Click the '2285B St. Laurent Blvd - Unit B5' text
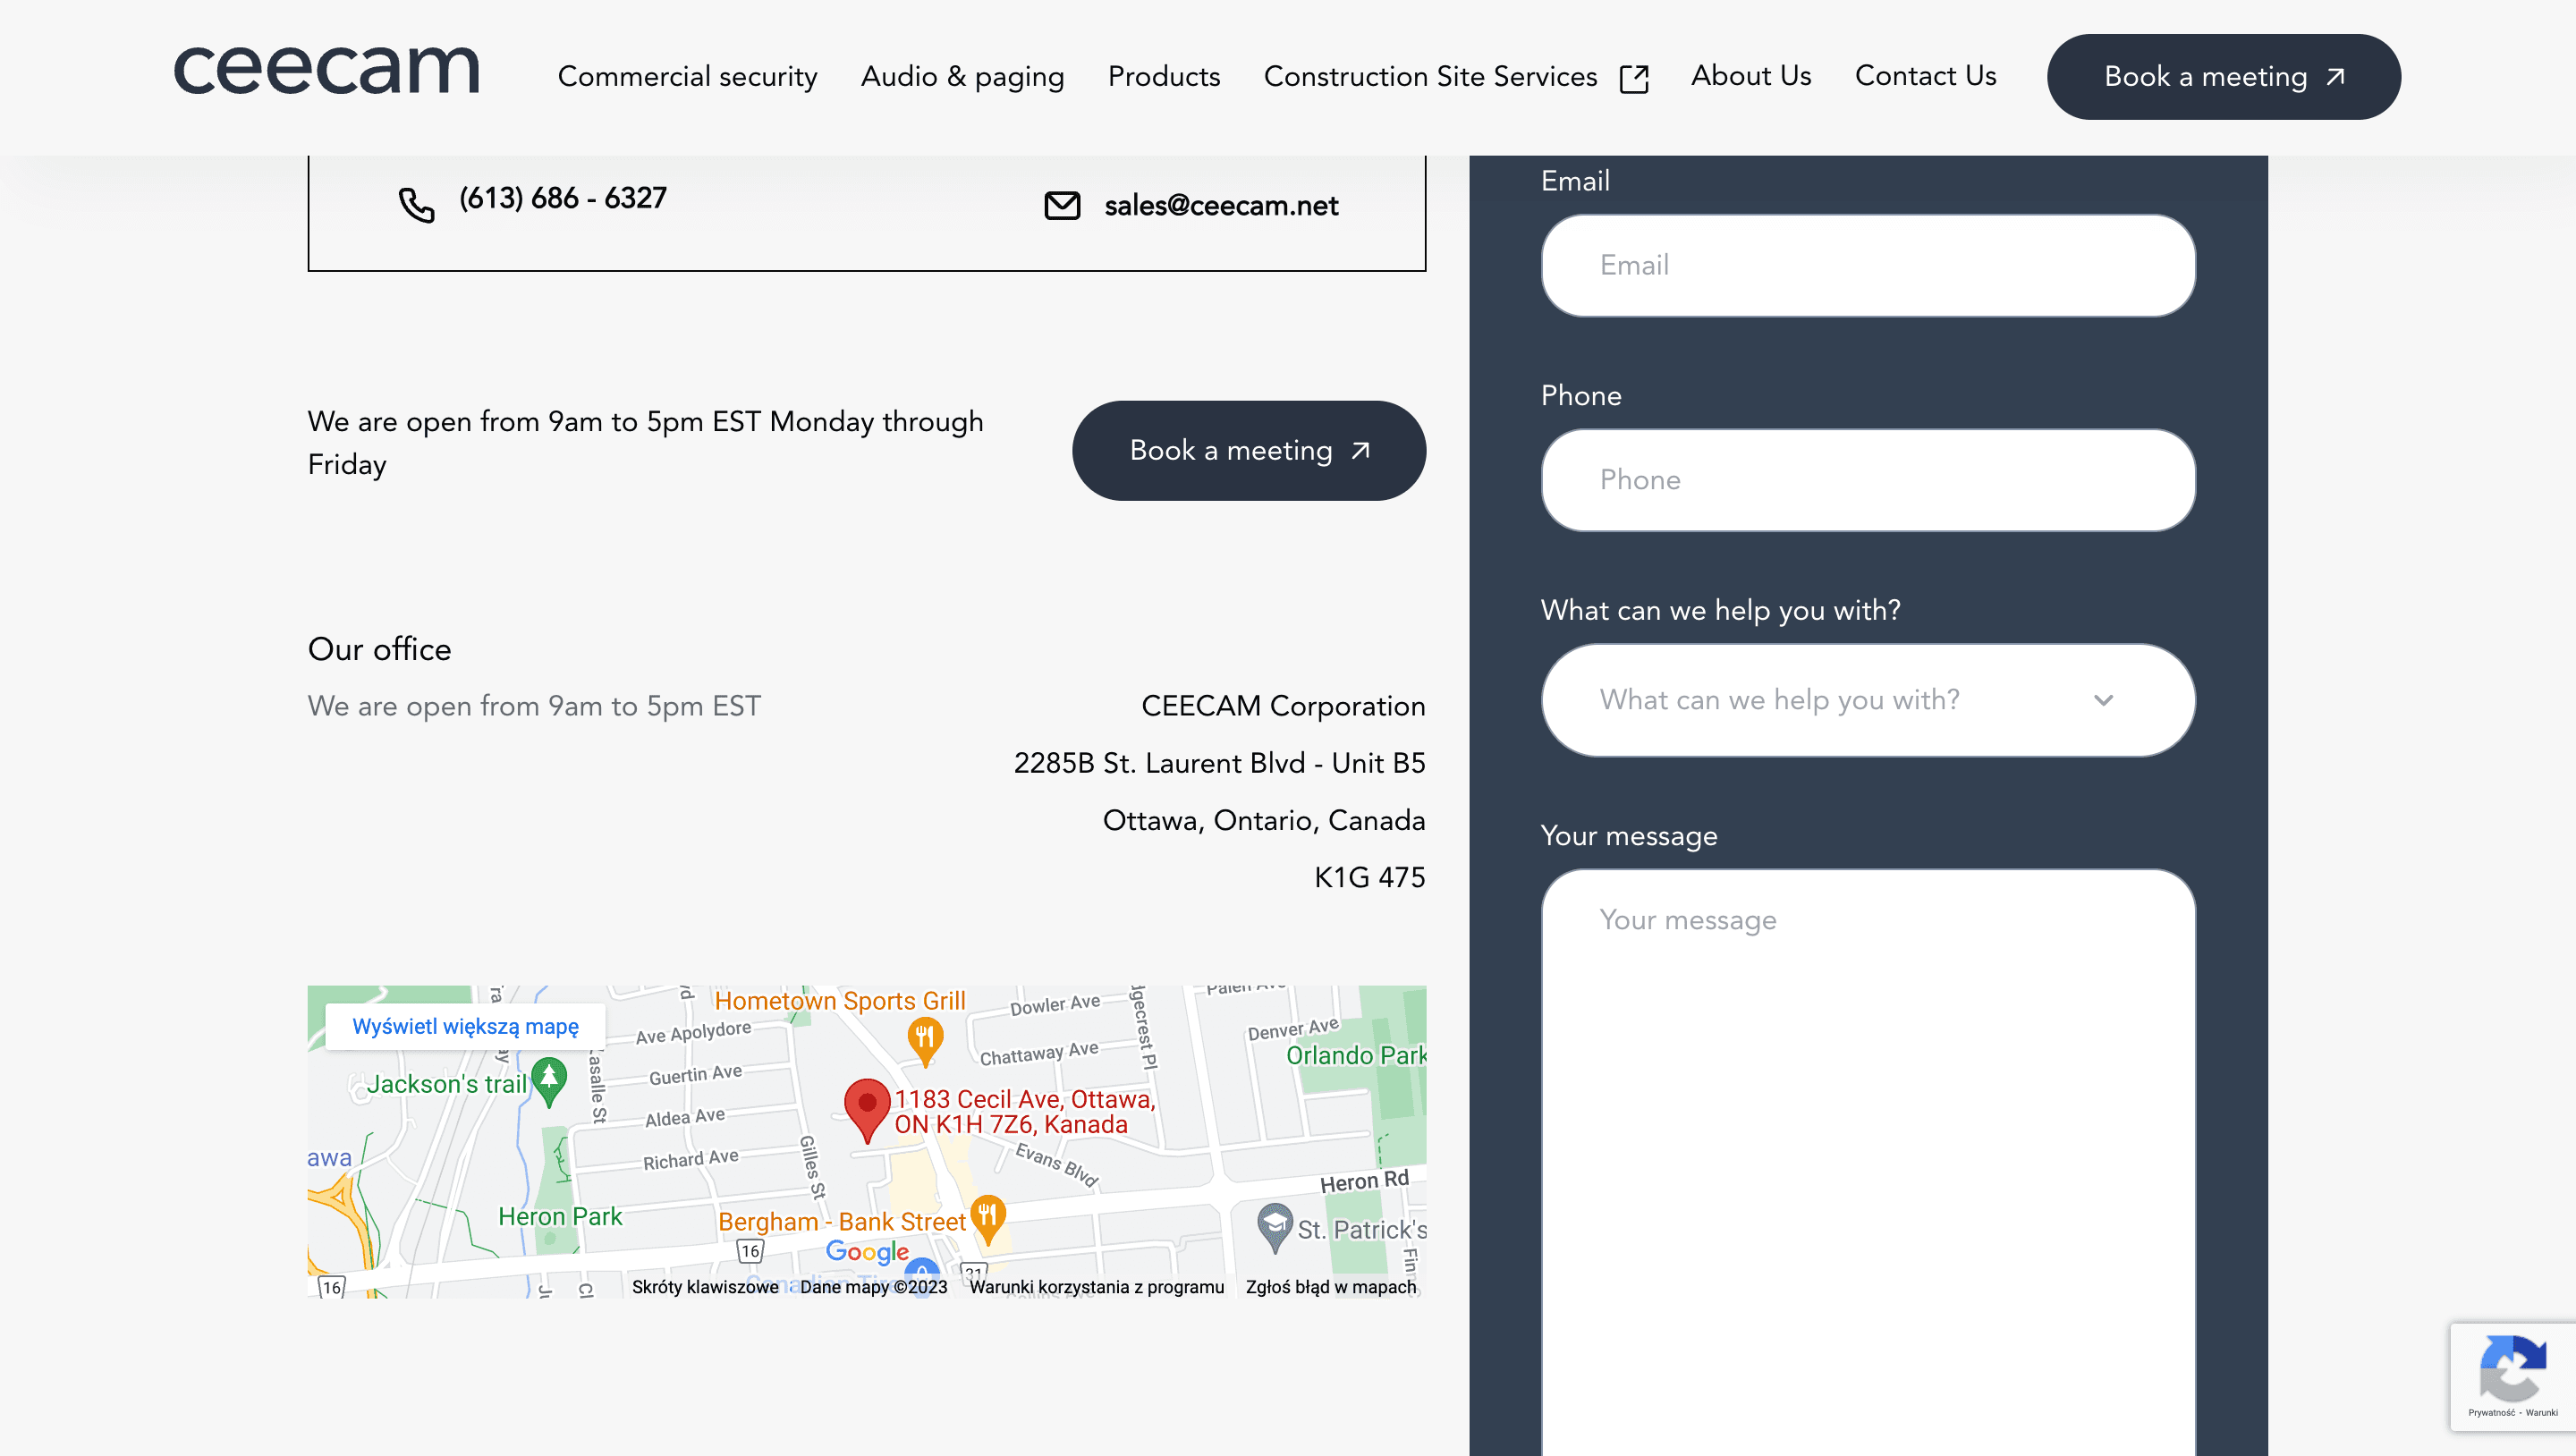 point(1219,763)
